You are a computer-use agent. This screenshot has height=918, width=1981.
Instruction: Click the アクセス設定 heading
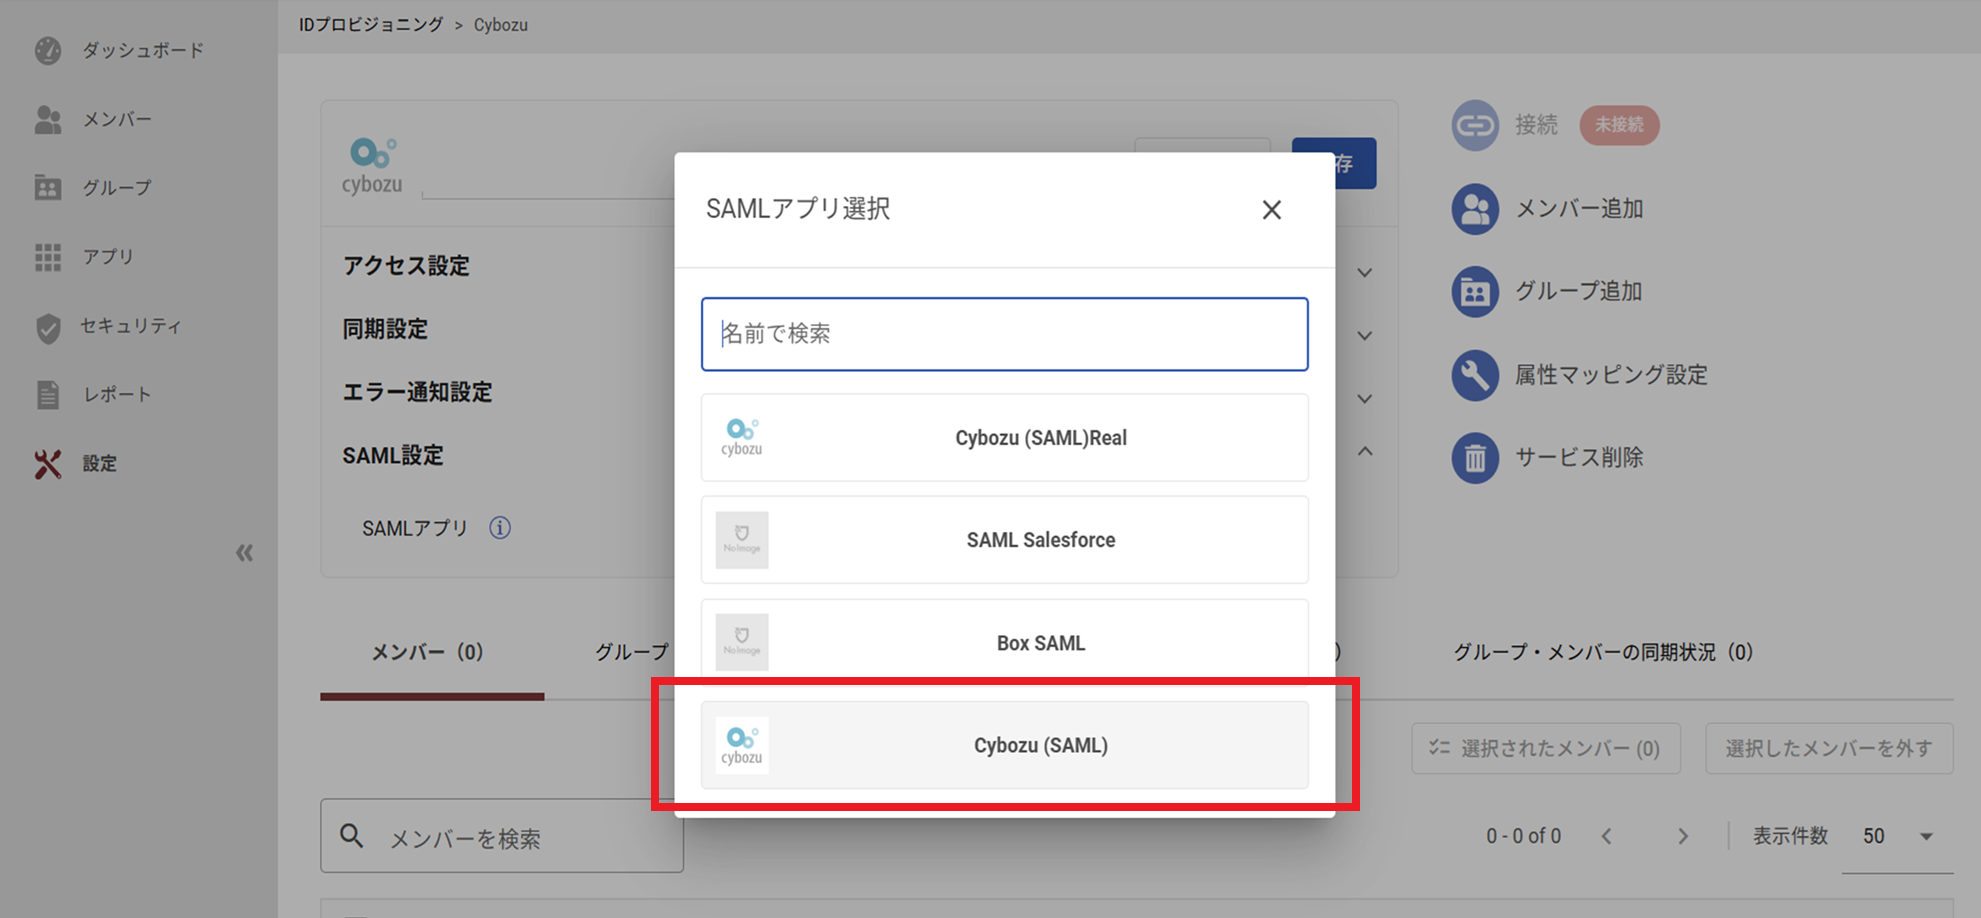tap(406, 266)
